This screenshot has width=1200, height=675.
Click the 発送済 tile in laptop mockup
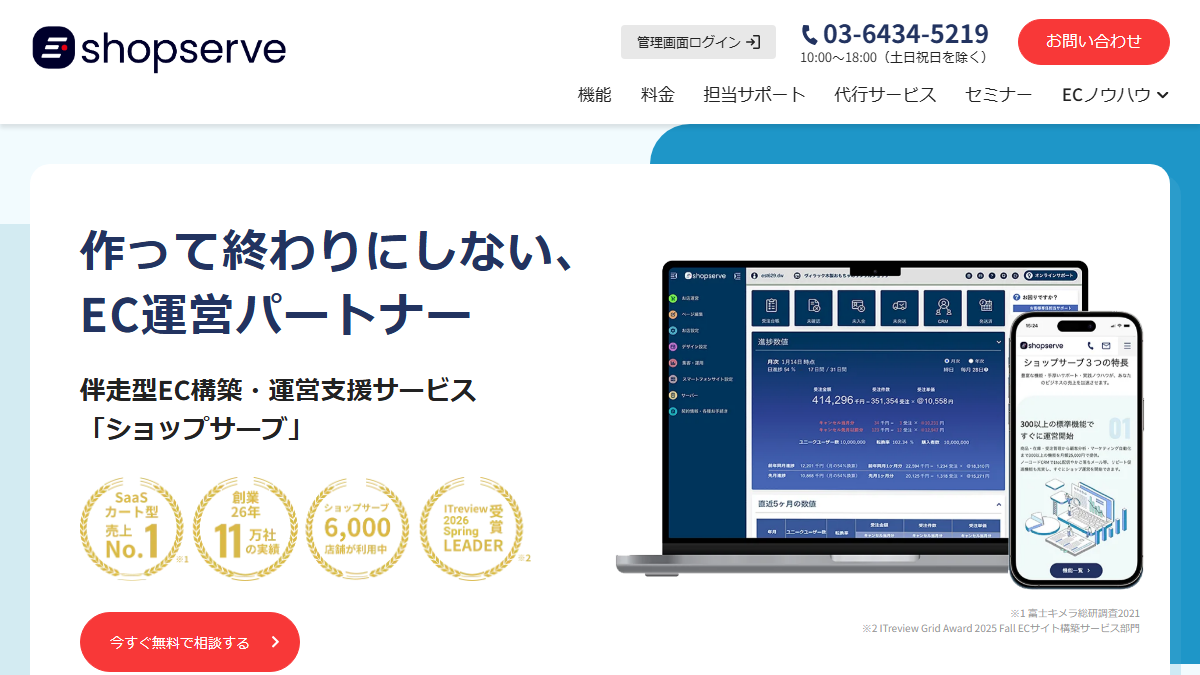click(x=986, y=309)
